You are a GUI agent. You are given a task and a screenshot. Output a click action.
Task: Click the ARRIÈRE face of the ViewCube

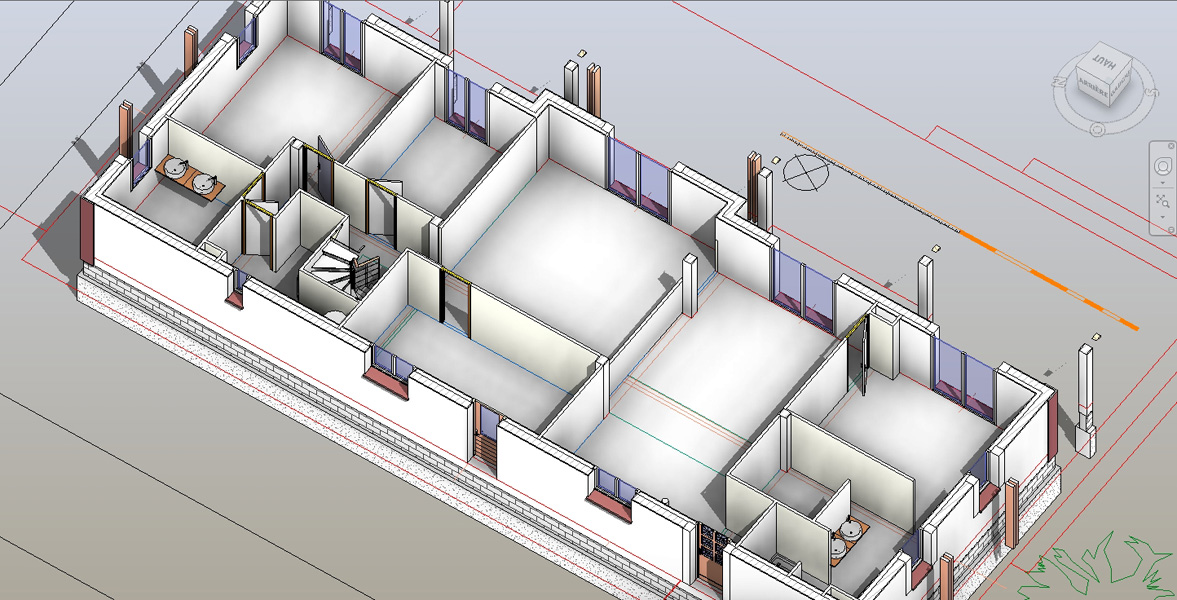[x=1092, y=88]
